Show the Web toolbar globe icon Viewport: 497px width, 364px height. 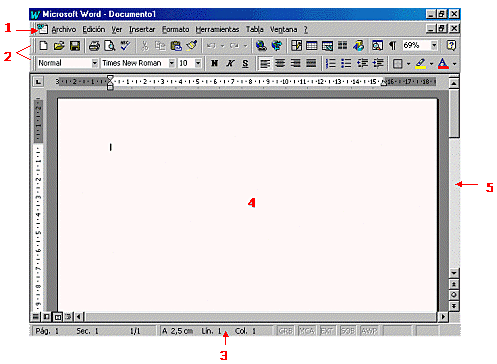pyautogui.click(x=277, y=46)
